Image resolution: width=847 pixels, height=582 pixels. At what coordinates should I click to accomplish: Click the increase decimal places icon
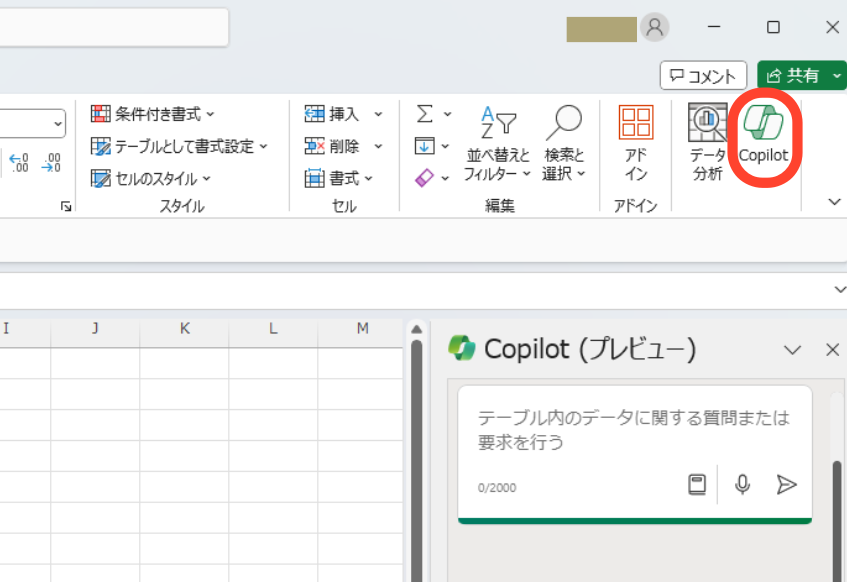click(19, 162)
